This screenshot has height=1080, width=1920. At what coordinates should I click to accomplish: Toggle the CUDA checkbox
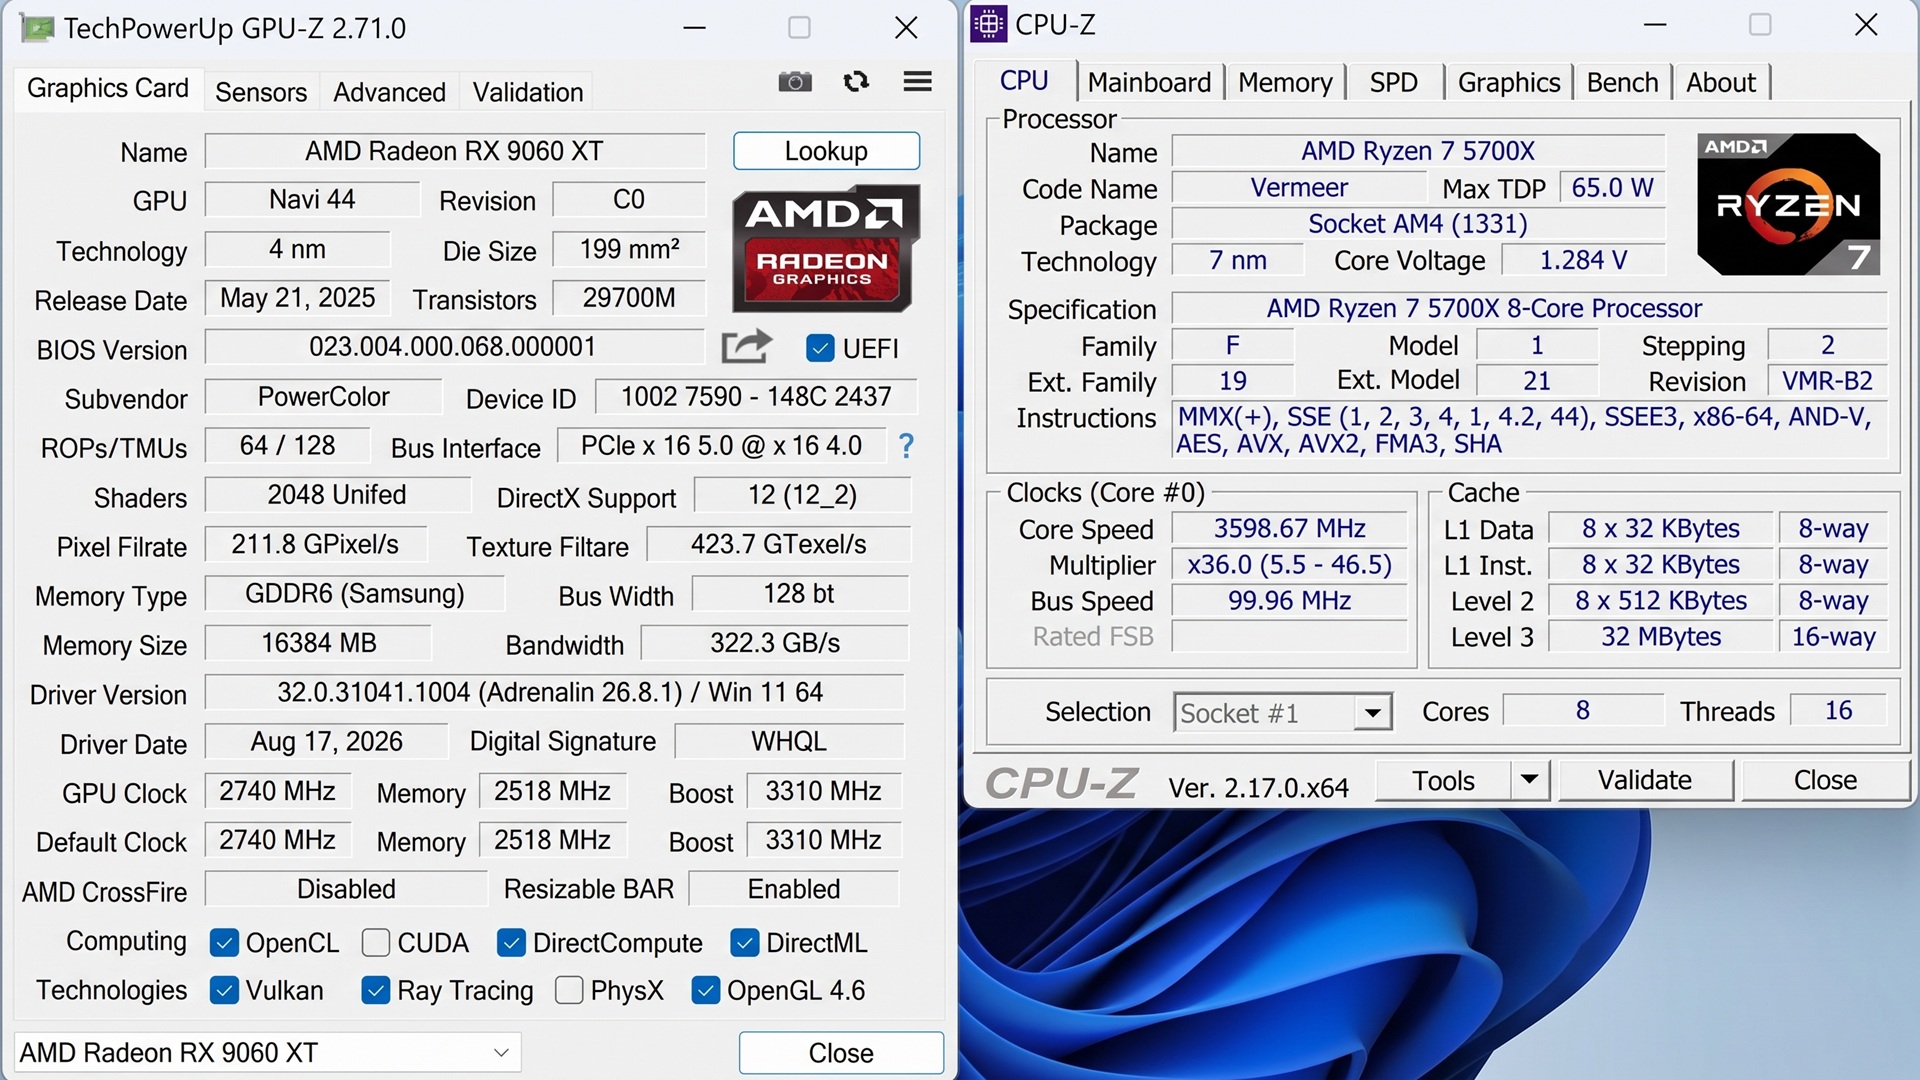[x=376, y=943]
